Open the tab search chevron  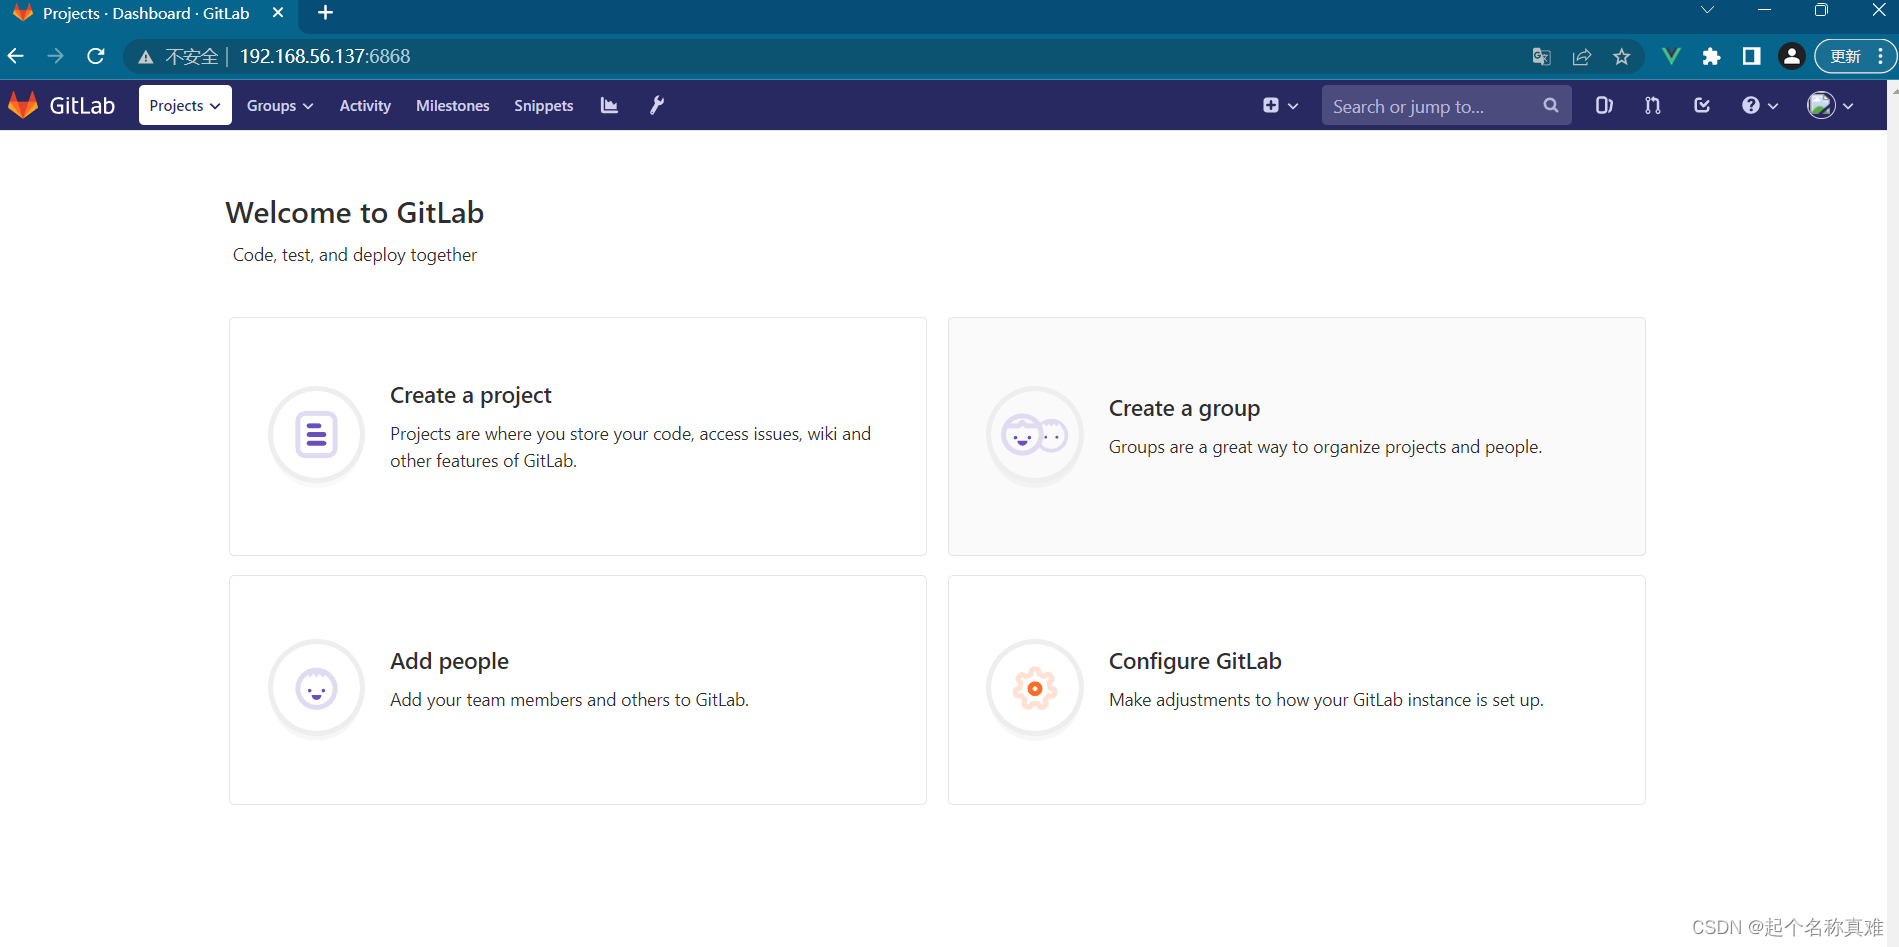[1707, 10]
